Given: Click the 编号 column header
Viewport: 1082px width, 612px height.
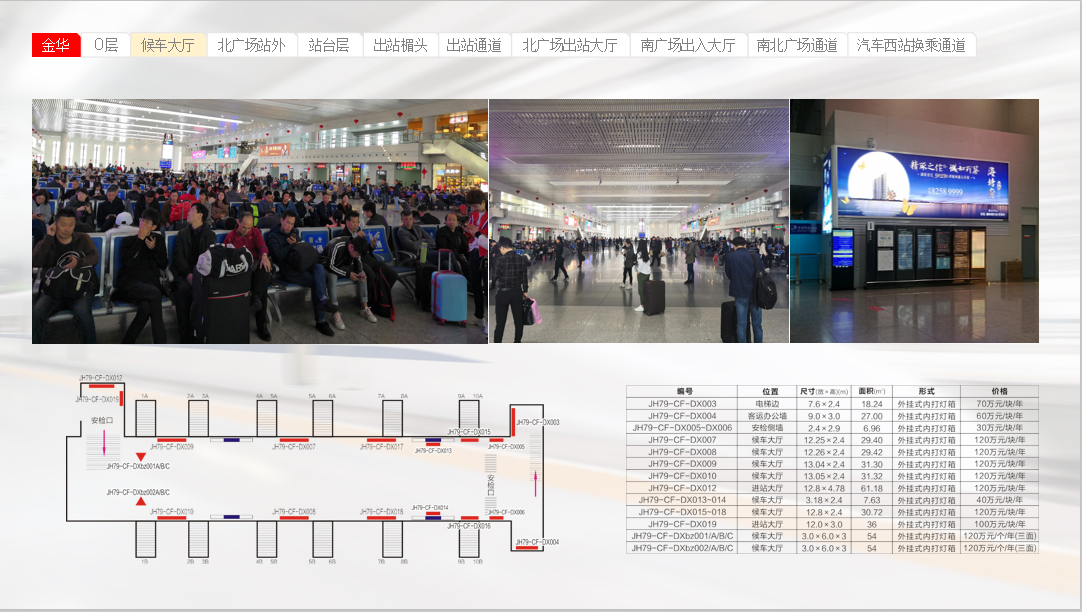Looking at the screenshot, I should [x=682, y=391].
